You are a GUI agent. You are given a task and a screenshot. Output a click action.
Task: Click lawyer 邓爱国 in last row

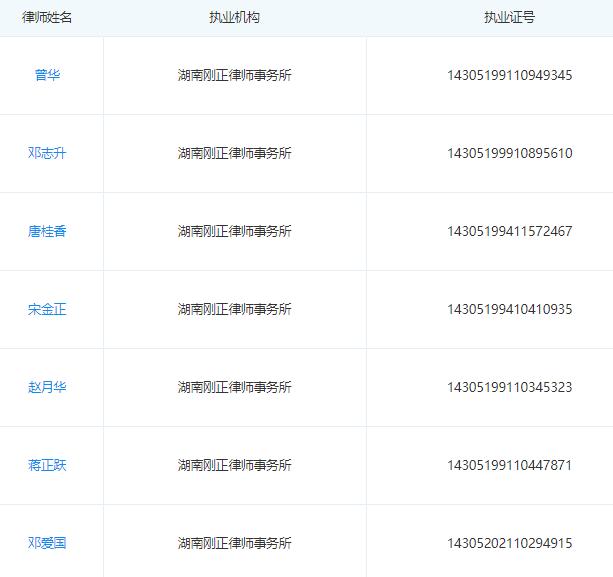click(x=47, y=543)
